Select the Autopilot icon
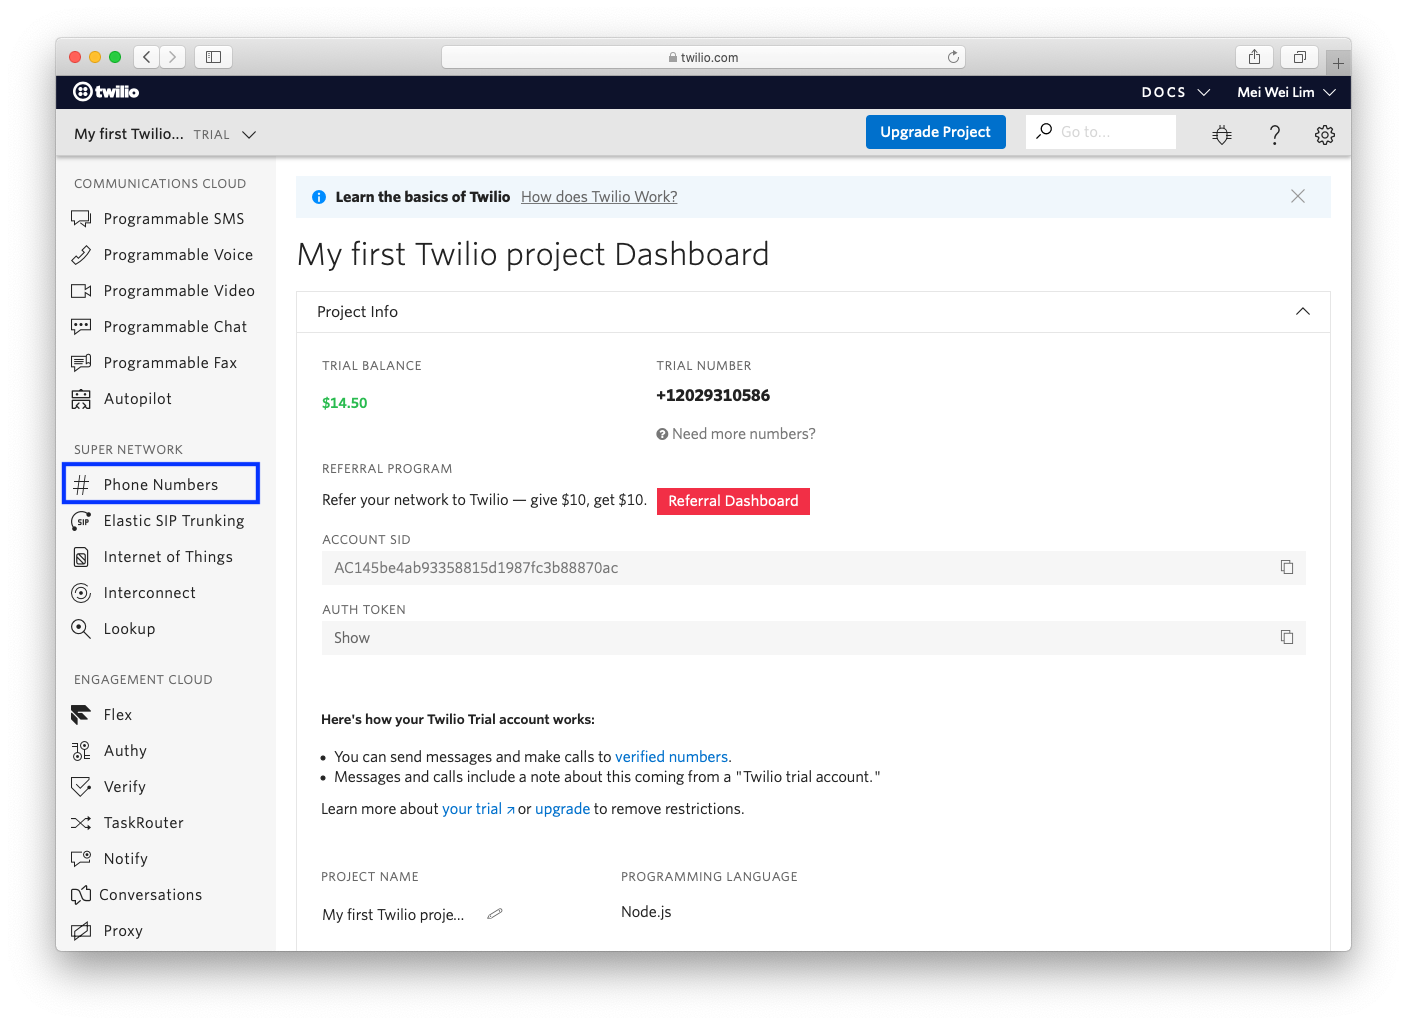Image resolution: width=1407 pixels, height=1025 pixels. click(x=82, y=398)
